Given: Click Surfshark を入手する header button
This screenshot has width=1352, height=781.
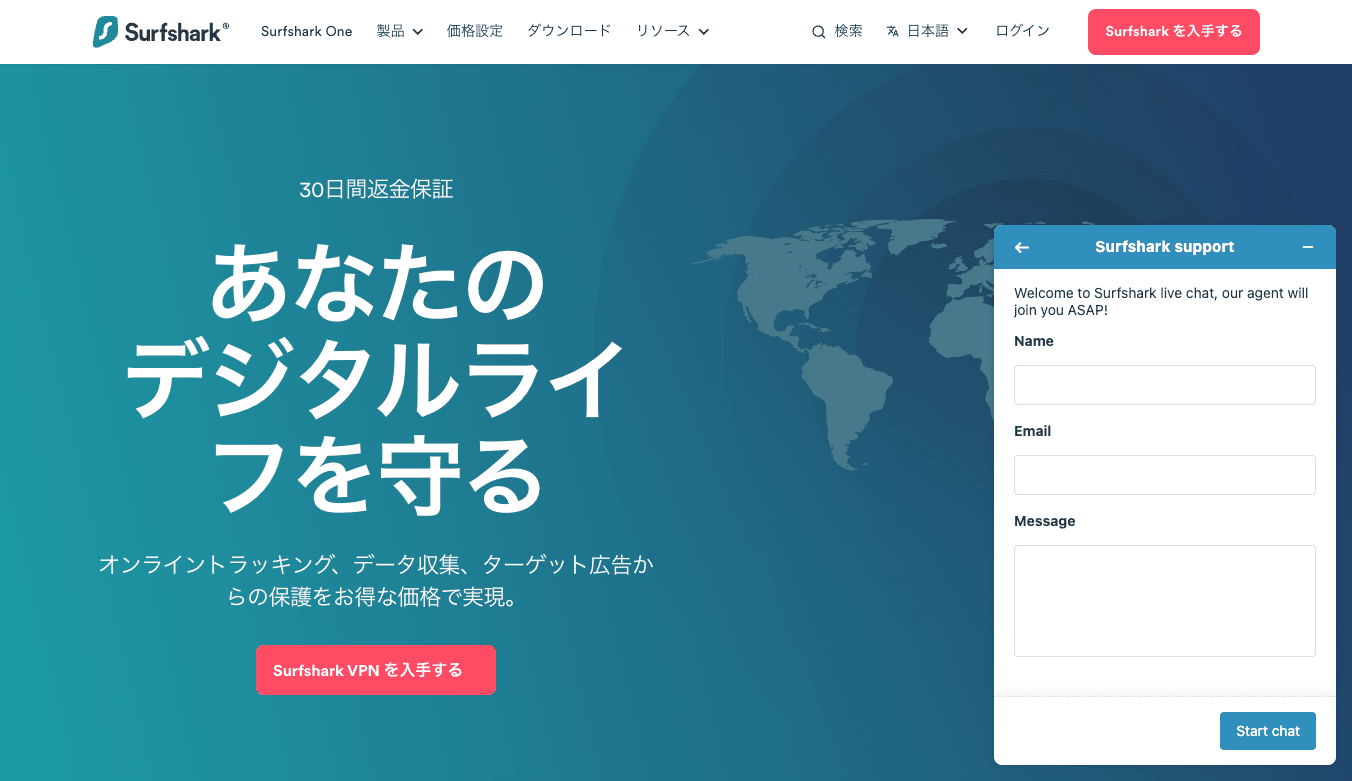Looking at the screenshot, I should [x=1174, y=32].
